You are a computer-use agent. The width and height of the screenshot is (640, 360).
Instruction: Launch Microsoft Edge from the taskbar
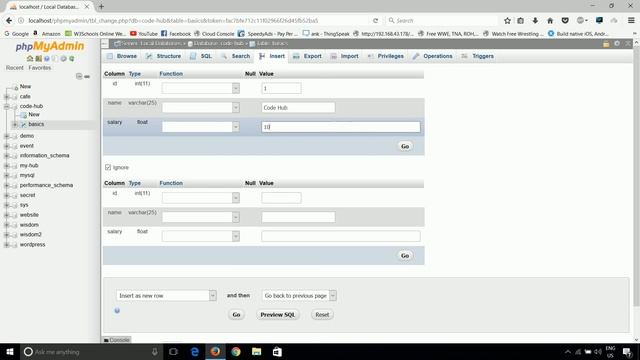point(195,351)
